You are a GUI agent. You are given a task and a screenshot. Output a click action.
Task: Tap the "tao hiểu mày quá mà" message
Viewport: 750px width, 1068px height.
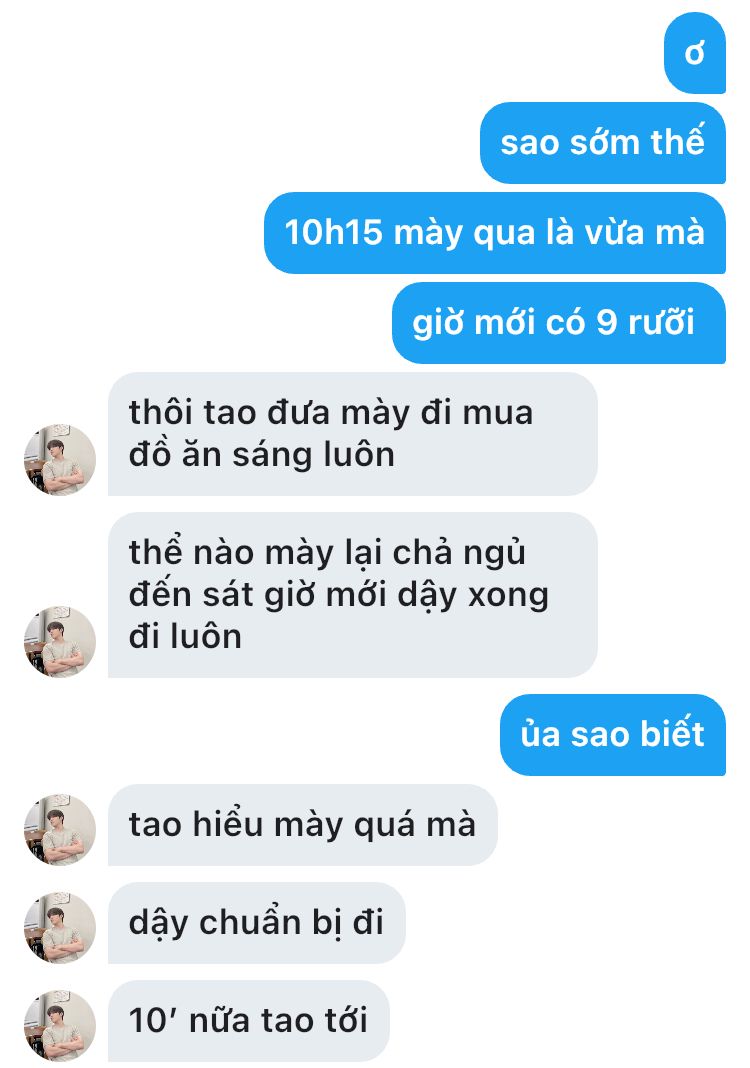point(302,825)
